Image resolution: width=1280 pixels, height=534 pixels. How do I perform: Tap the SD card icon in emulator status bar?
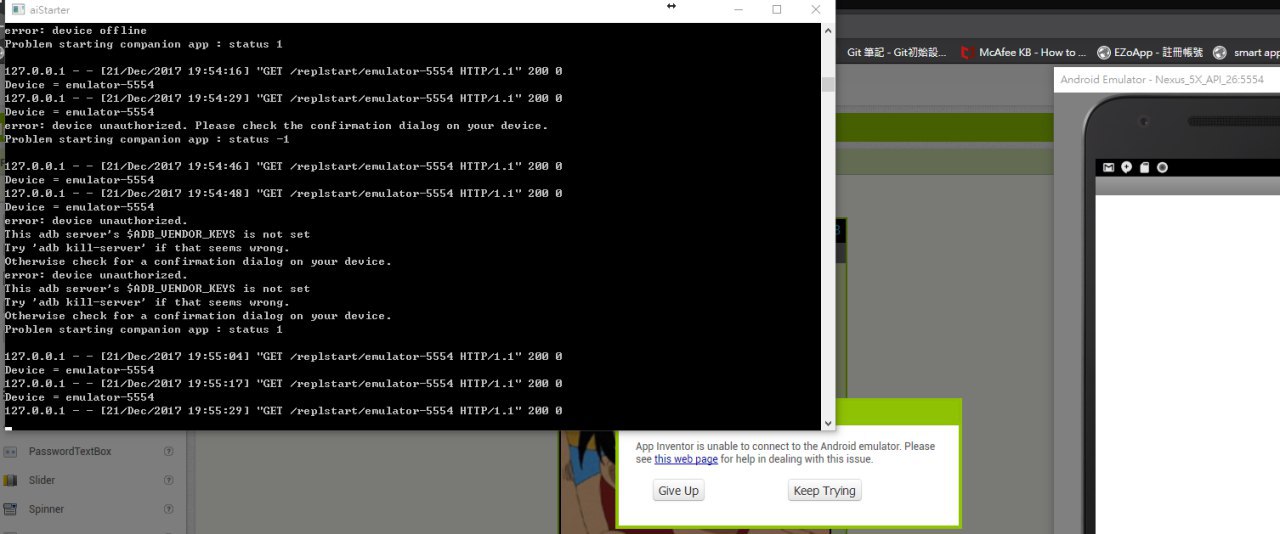(x=1145, y=167)
